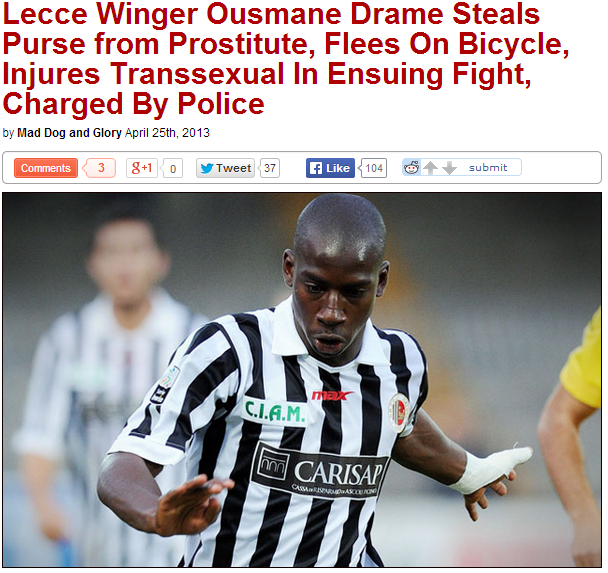Click the Reddit submit link
This screenshot has width=608, height=573.
coord(488,167)
